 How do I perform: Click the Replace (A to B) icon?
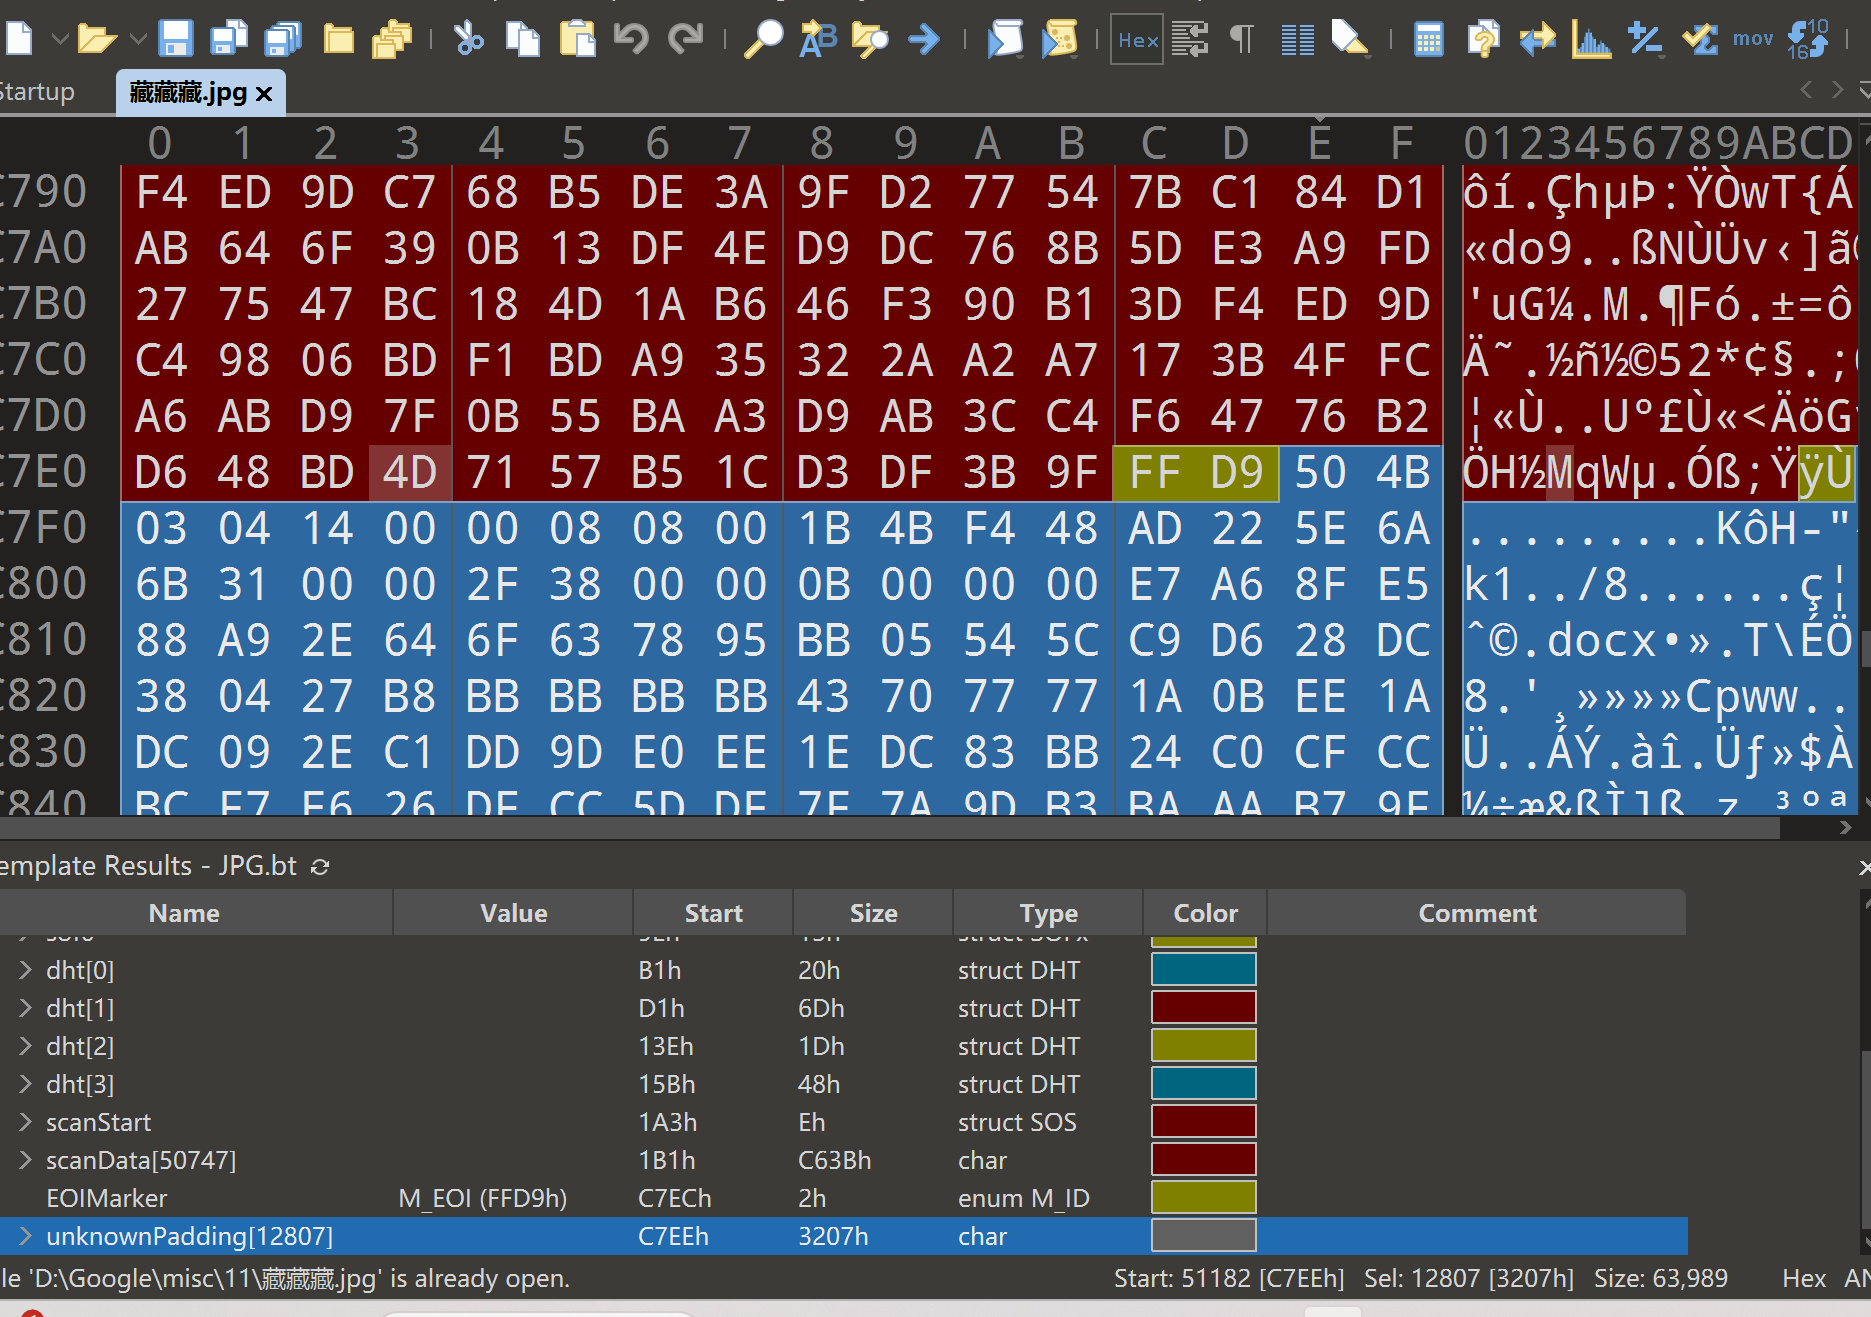coord(818,39)
